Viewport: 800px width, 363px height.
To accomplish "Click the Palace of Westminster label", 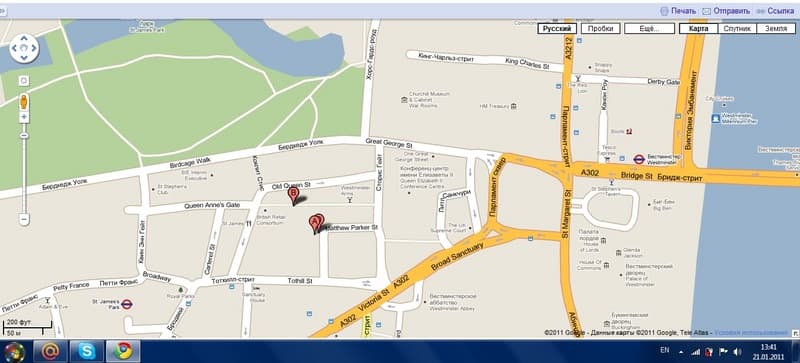I will tap(648, 275).
